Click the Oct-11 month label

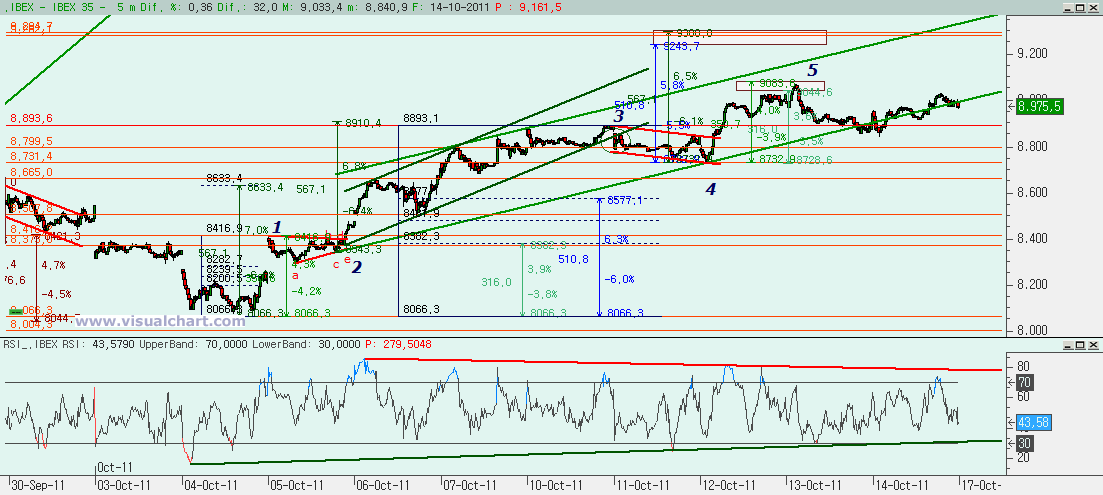(113, 467)
